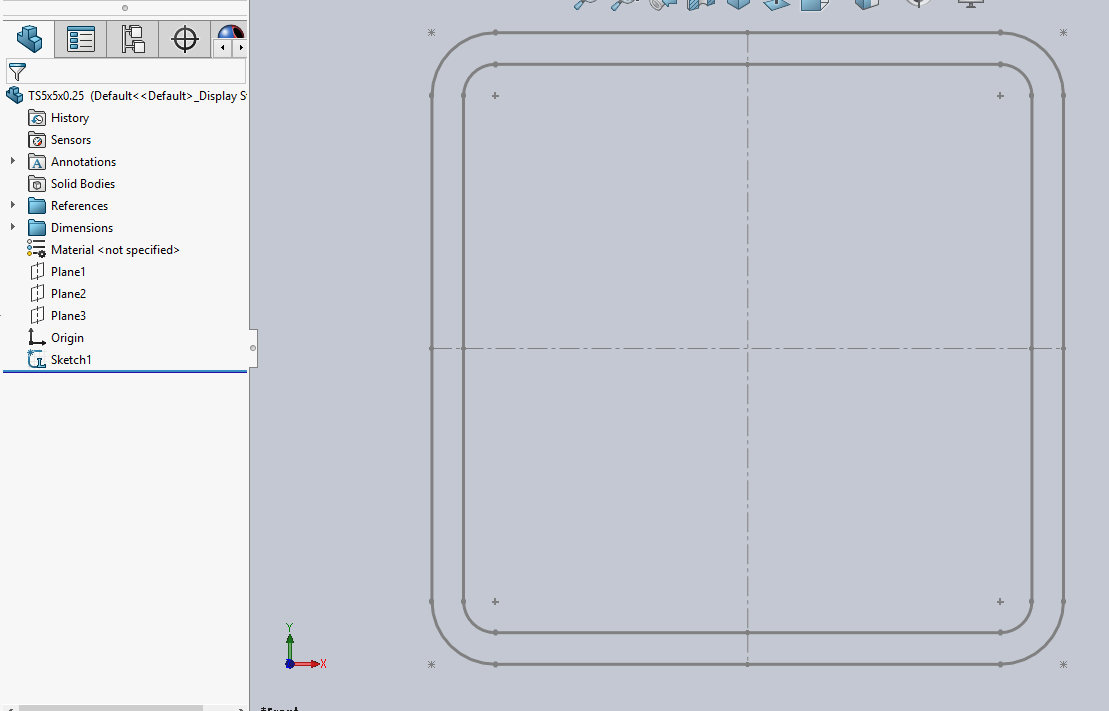Image resolution: width=1109 pixels, height=711 pixels.
Task: Select the Annotations folder
Action: click(71, 161)
